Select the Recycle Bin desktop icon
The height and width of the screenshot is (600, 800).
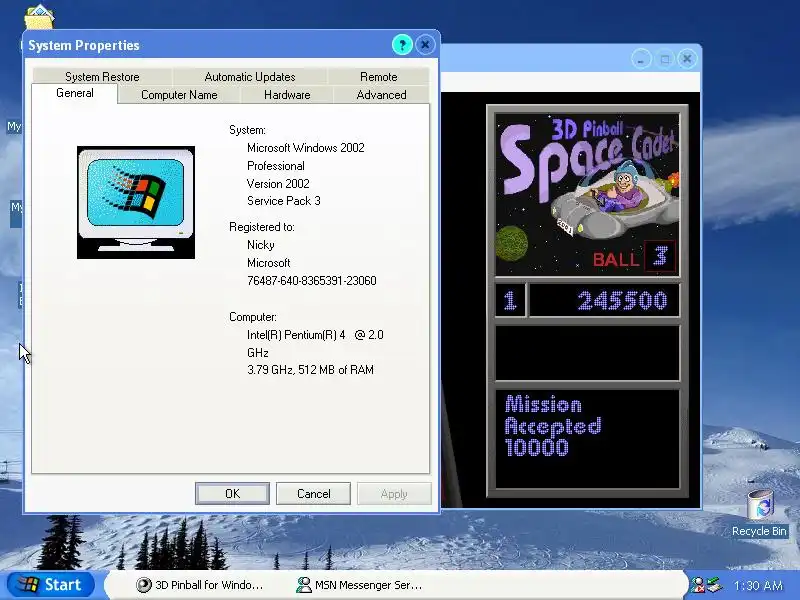point(760,512)
